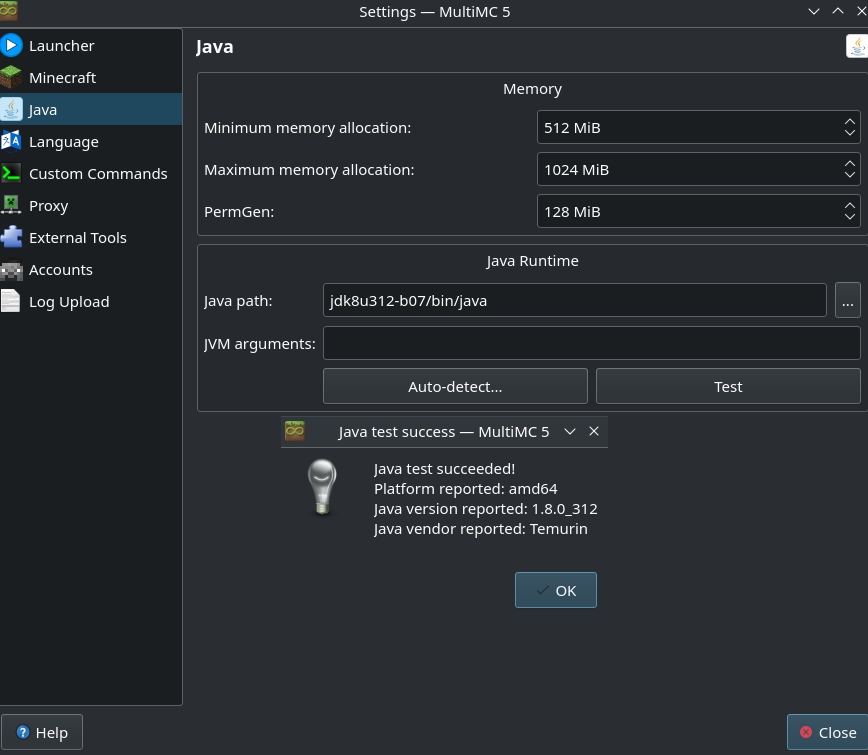This screenshot has width=868, height=755.
Task: Open Minecraft settings via the grass block icon
Action: [12, 77]
